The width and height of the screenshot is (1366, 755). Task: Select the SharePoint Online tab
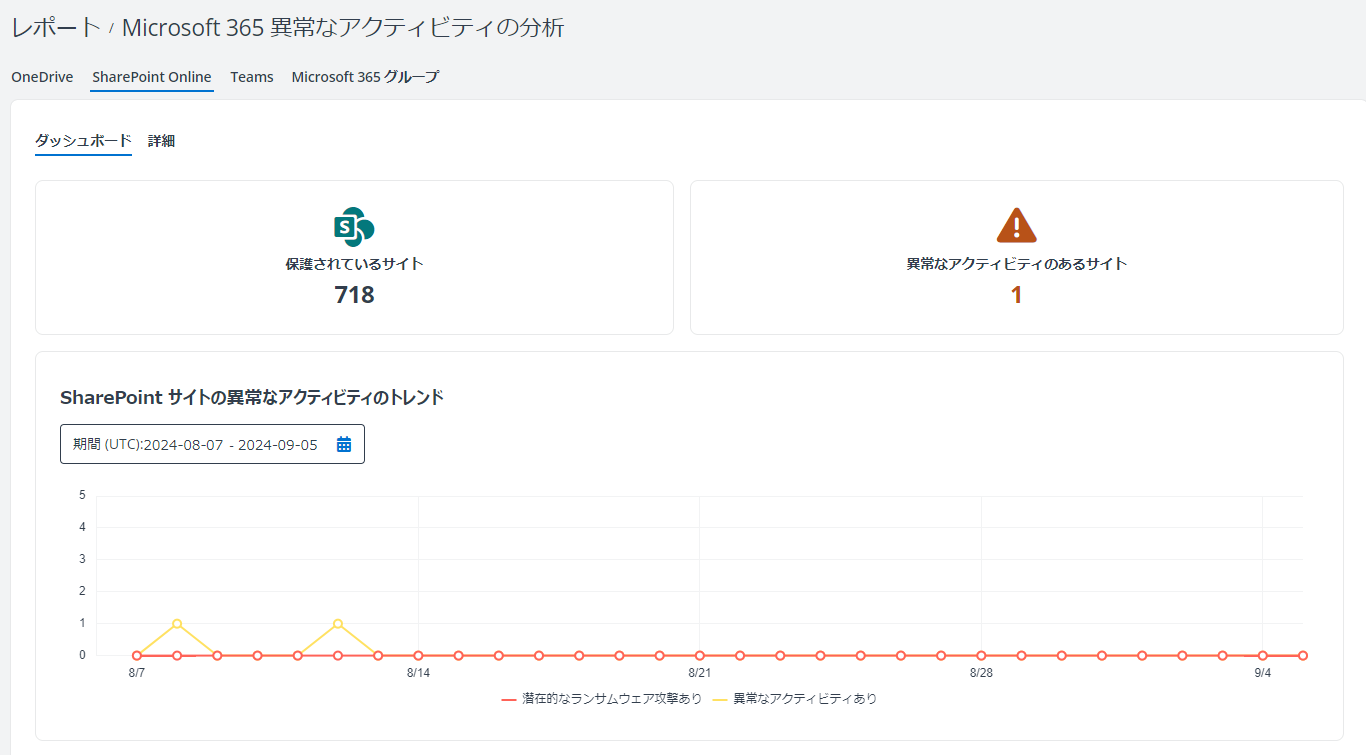(x=152, y=77)
